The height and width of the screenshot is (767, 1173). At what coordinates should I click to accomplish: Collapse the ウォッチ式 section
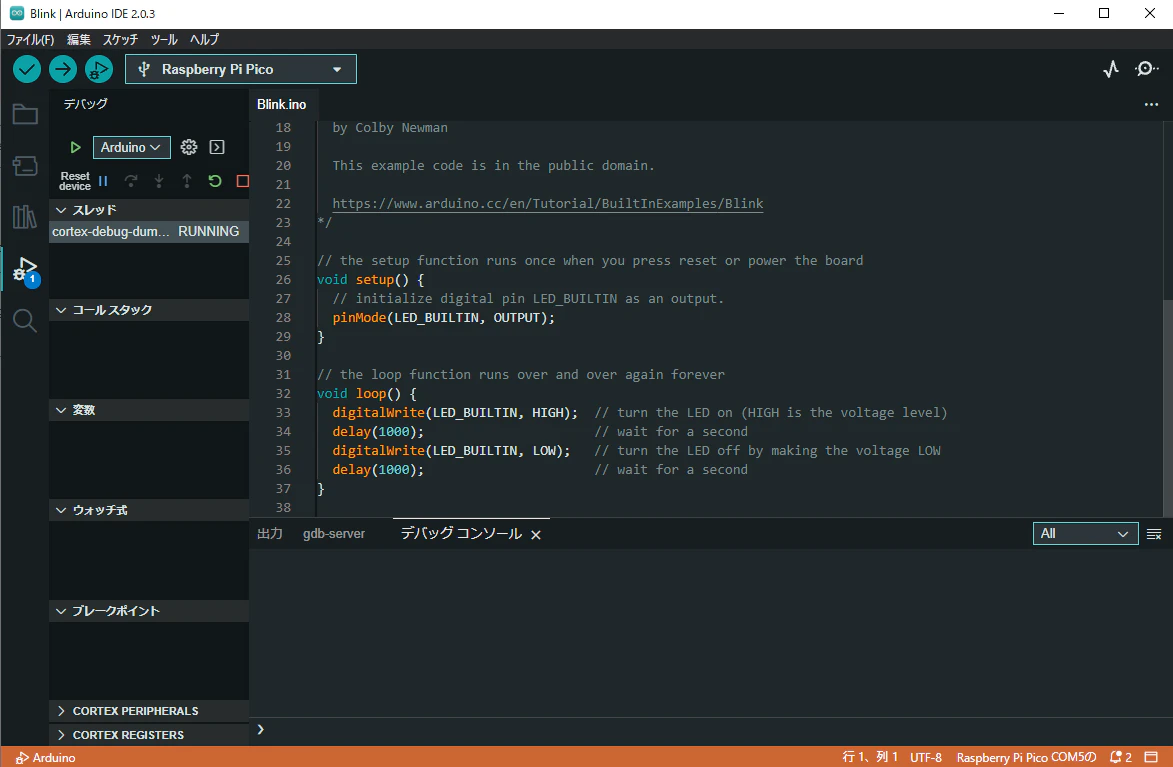pos(149,510)
